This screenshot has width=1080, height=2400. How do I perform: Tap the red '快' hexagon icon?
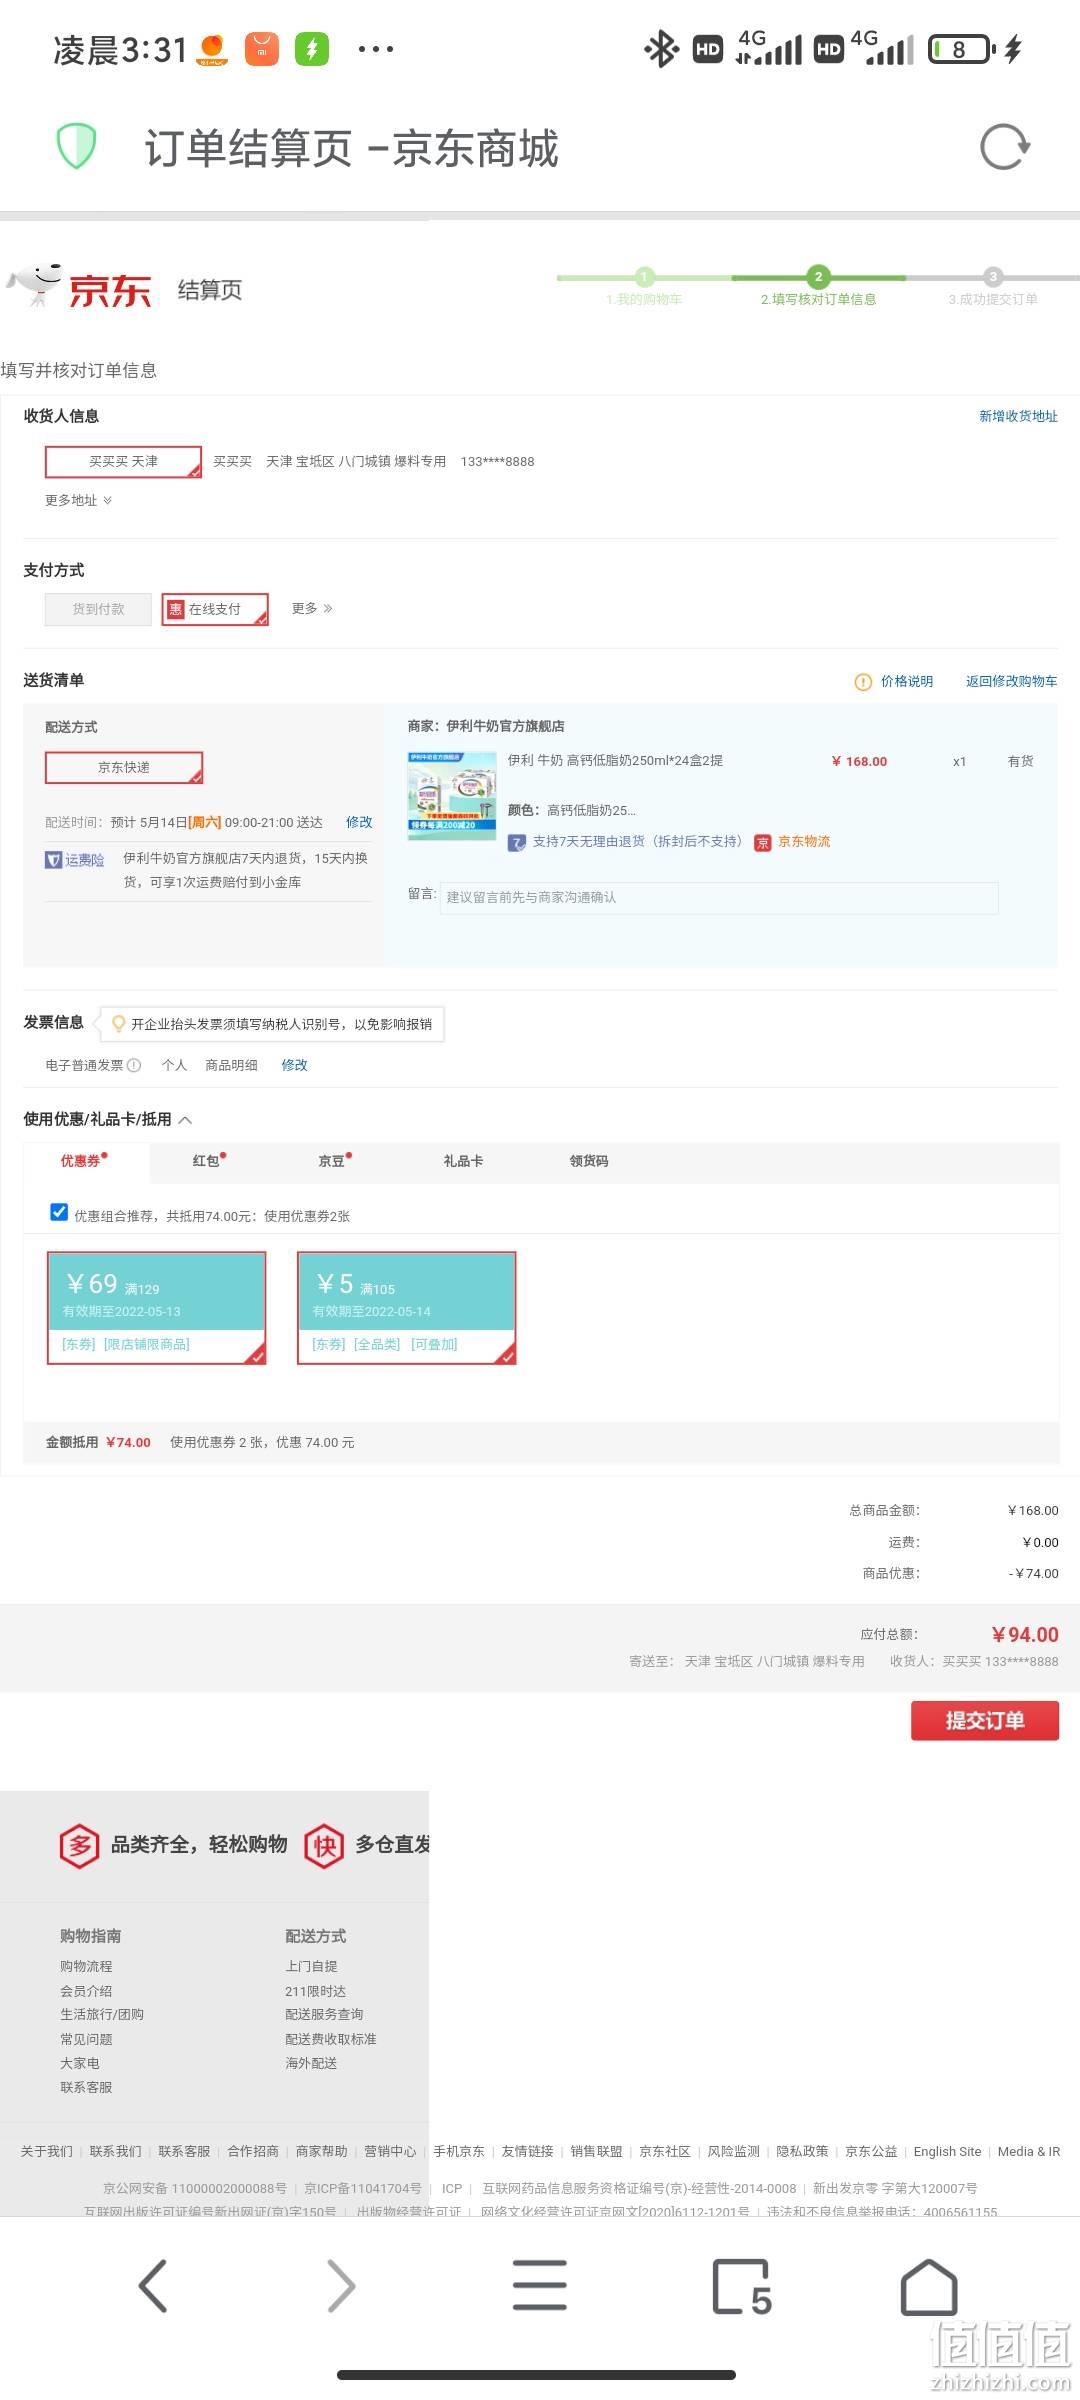pos(324,1845)
